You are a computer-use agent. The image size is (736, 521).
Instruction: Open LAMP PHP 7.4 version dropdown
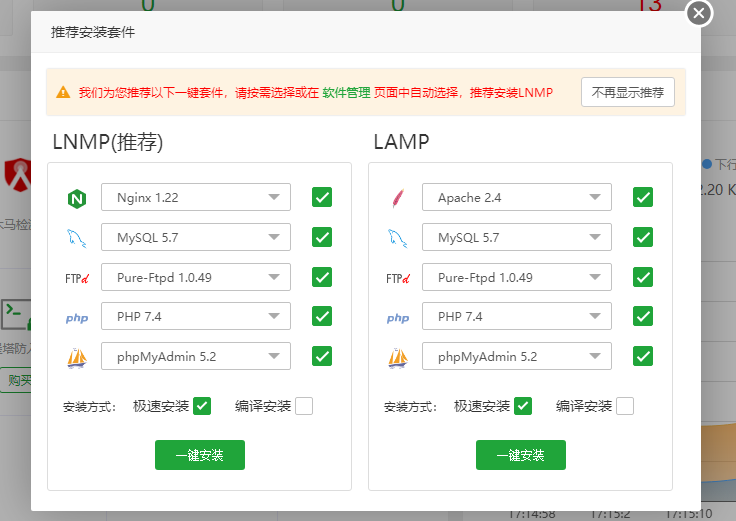coord(517,316)
